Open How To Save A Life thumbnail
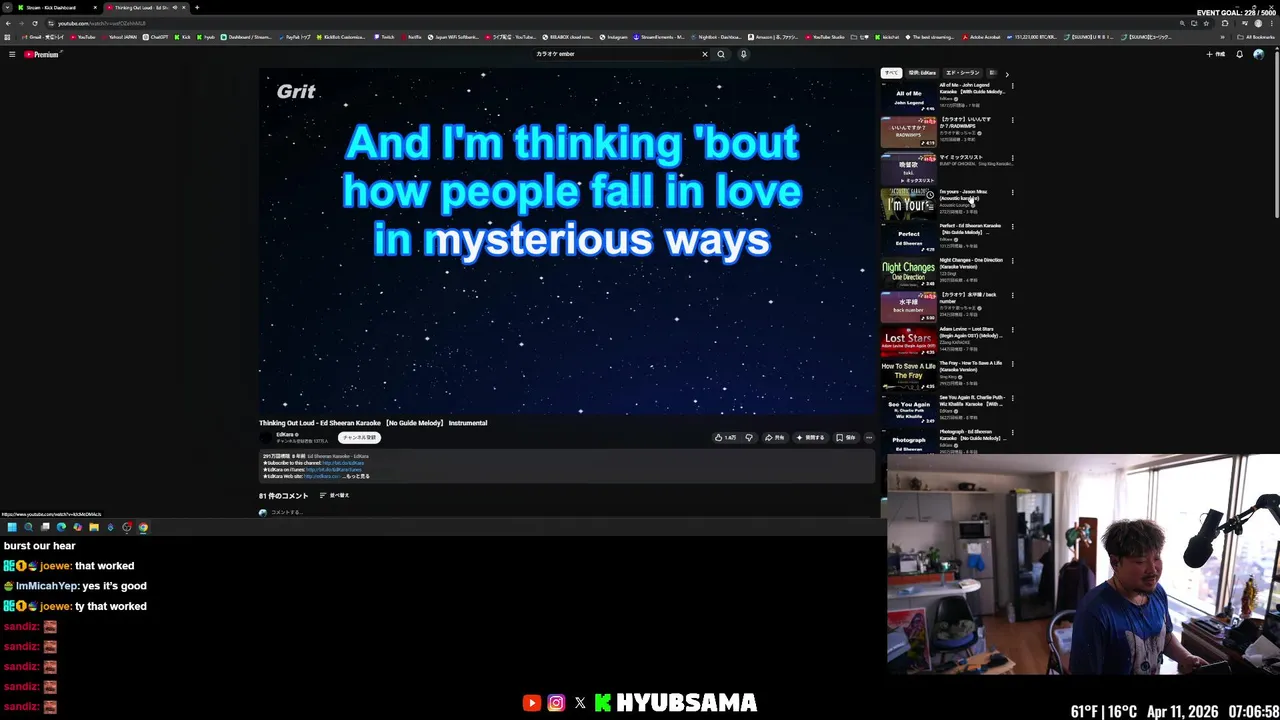Image resolution: width=1280 pixels, height=720 pixels. tap(908, 375)
